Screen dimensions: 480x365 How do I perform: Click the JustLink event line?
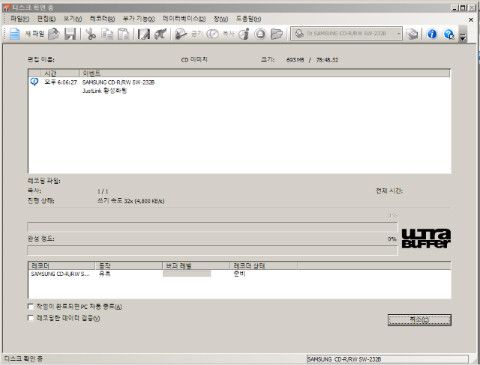[104, 91]
